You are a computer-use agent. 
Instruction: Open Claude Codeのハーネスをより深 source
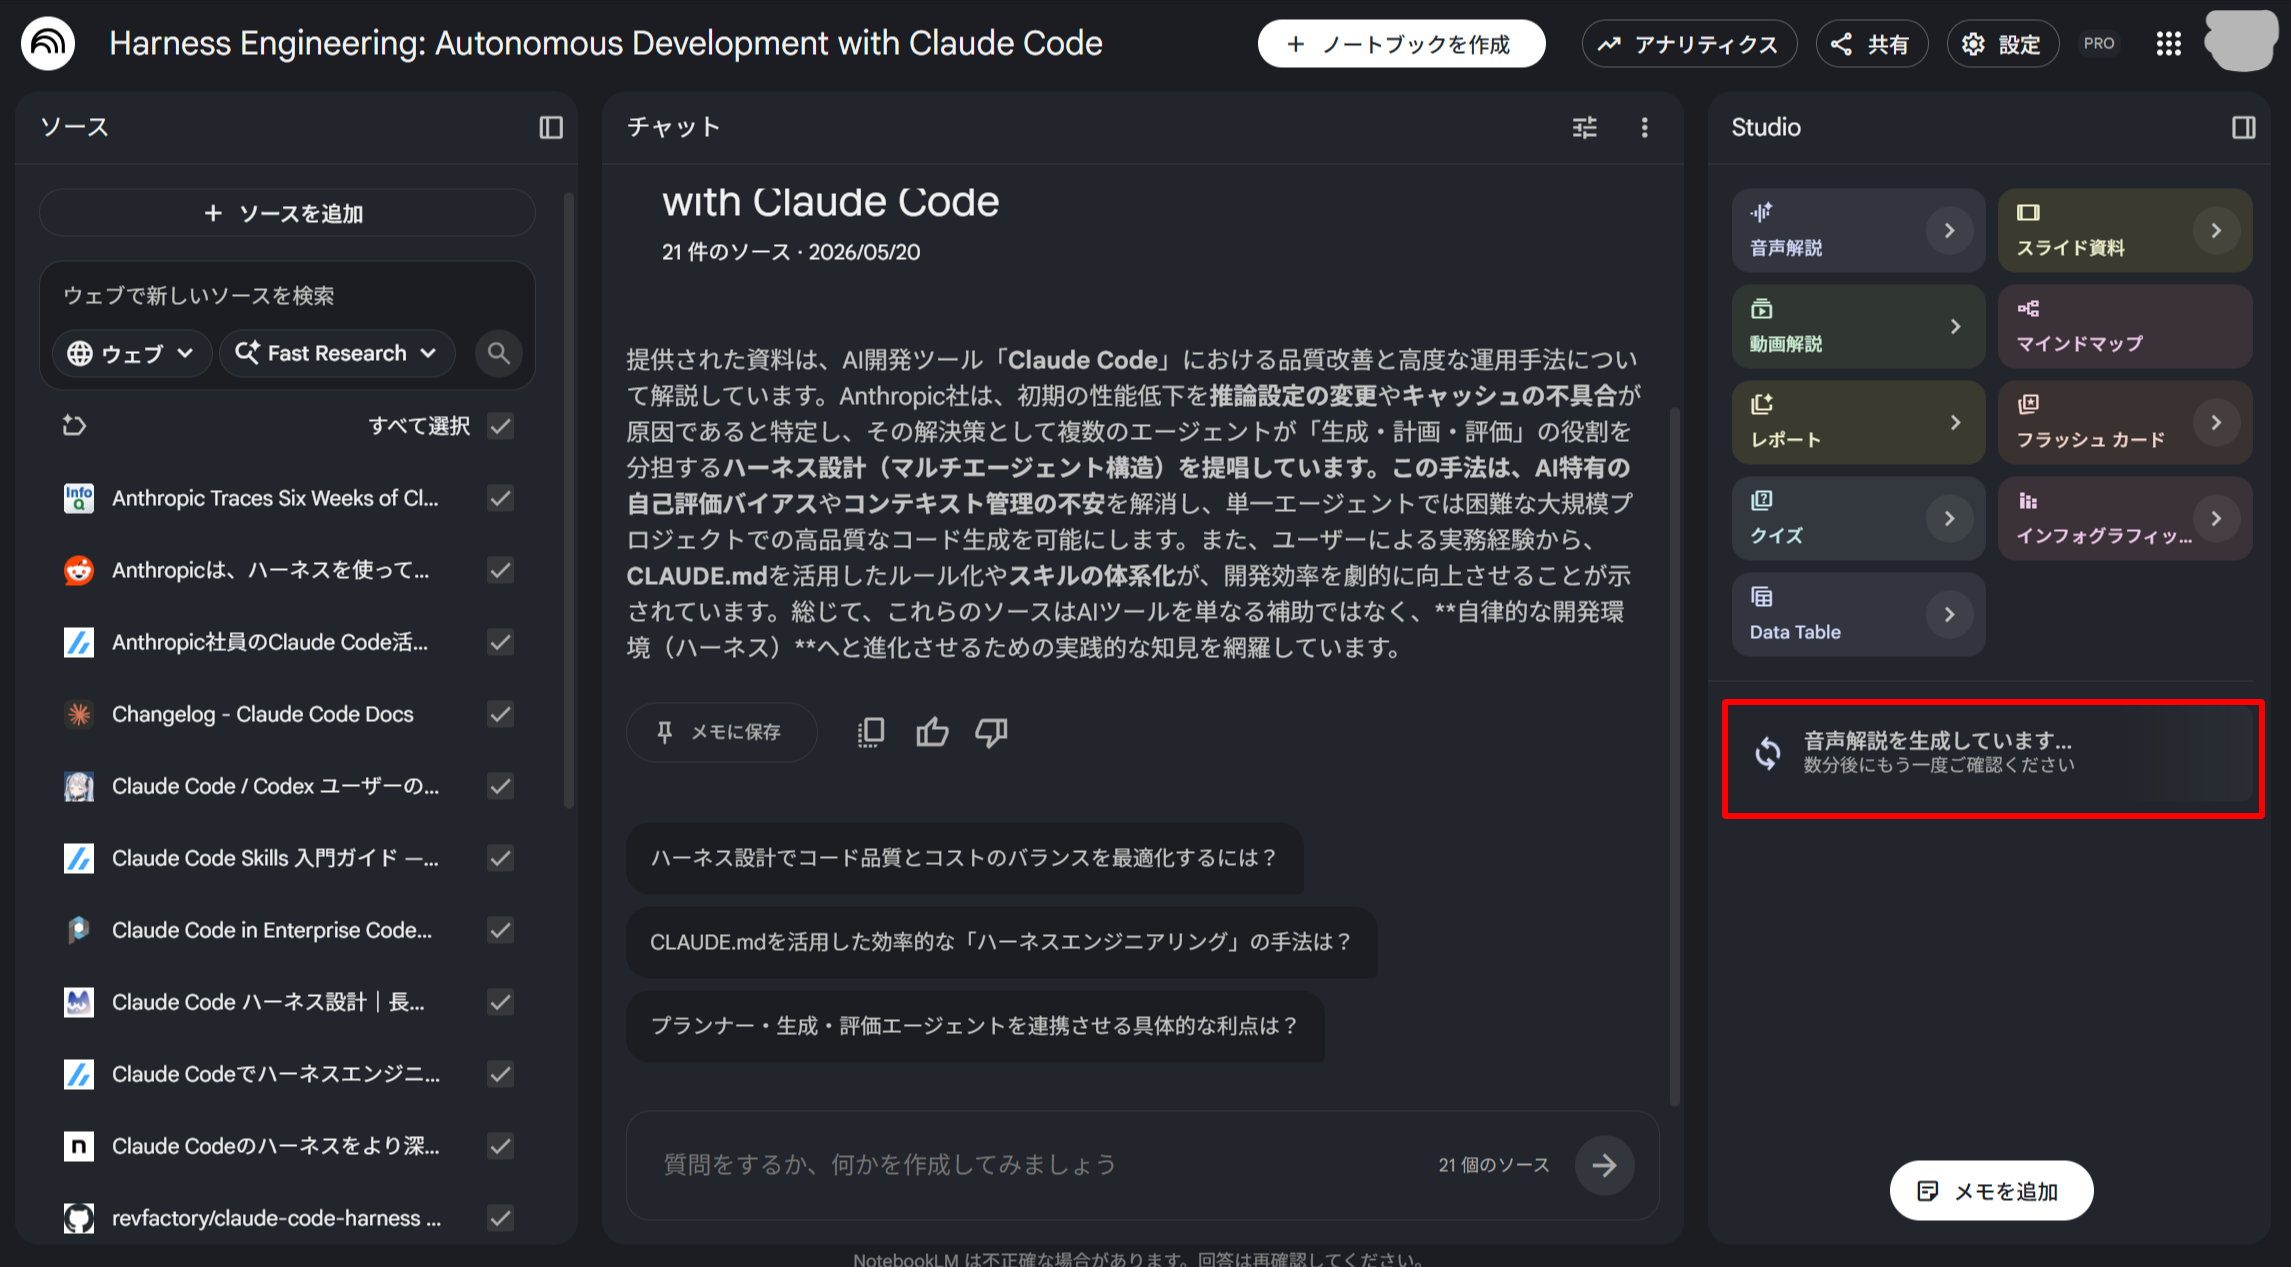pyautogui.click(x=276, y=1146)
